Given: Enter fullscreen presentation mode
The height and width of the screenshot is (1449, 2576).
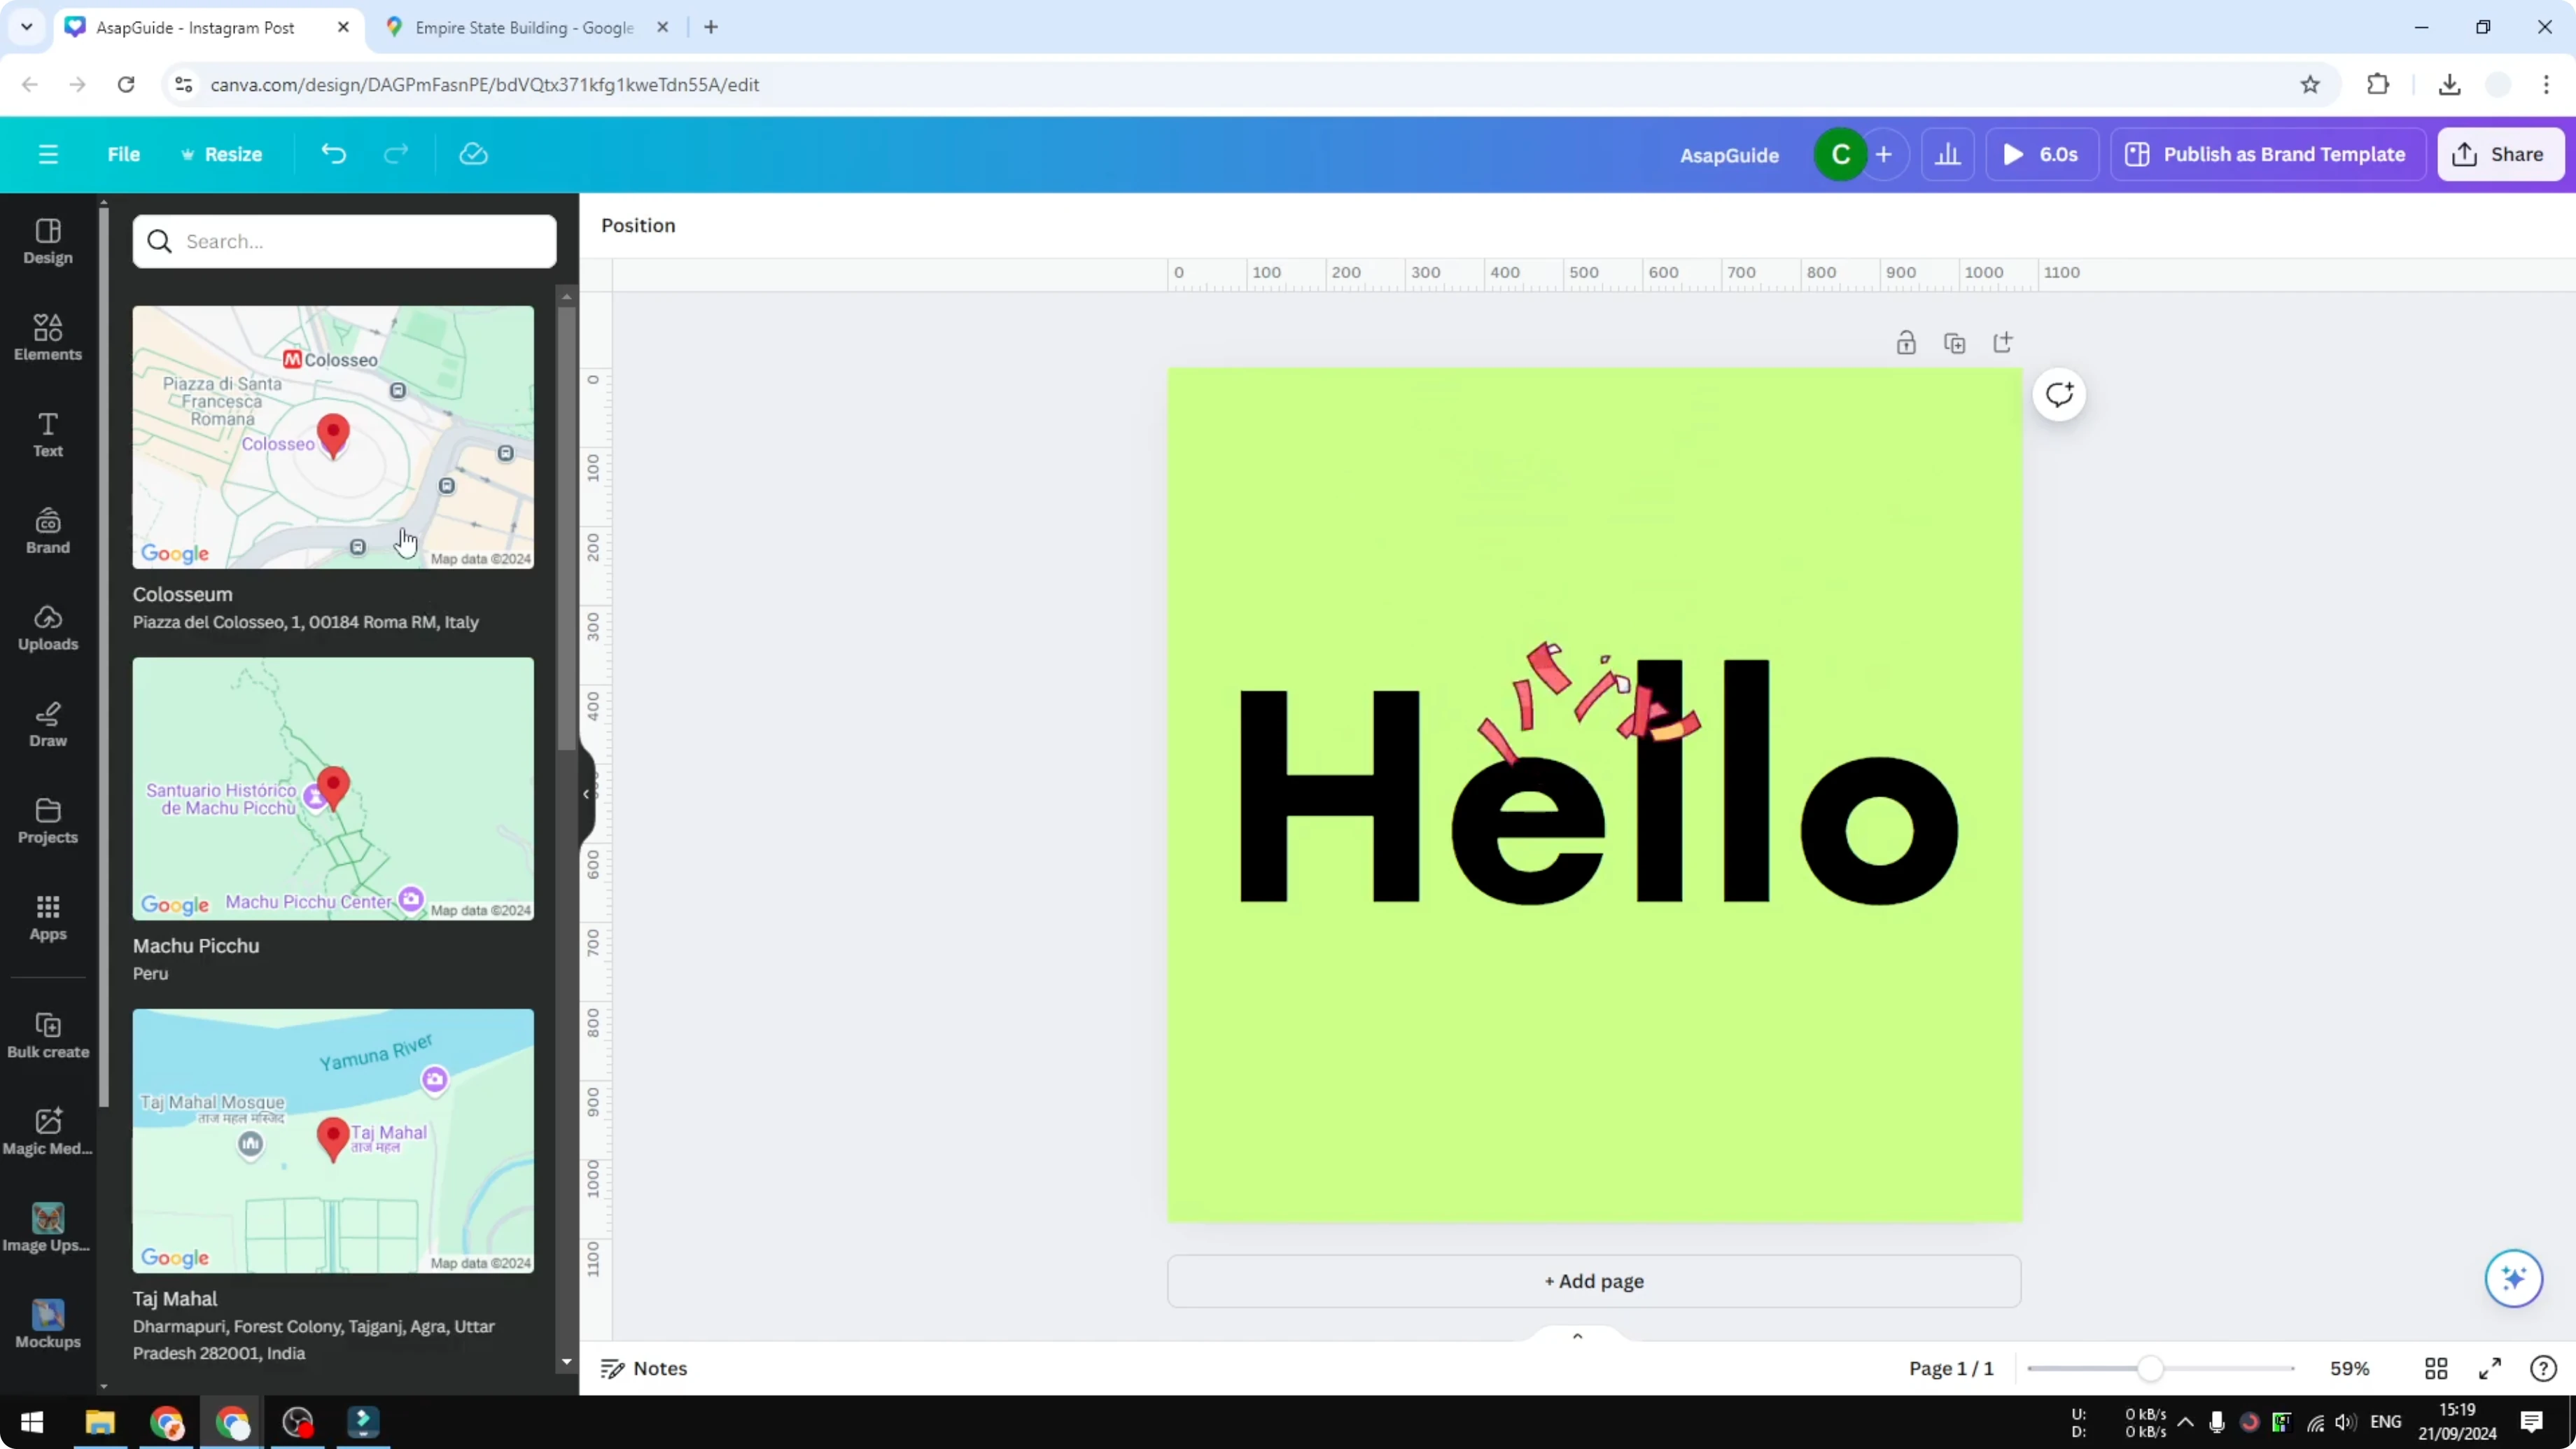Looking at the screenshot, I should [2490, 1368].
